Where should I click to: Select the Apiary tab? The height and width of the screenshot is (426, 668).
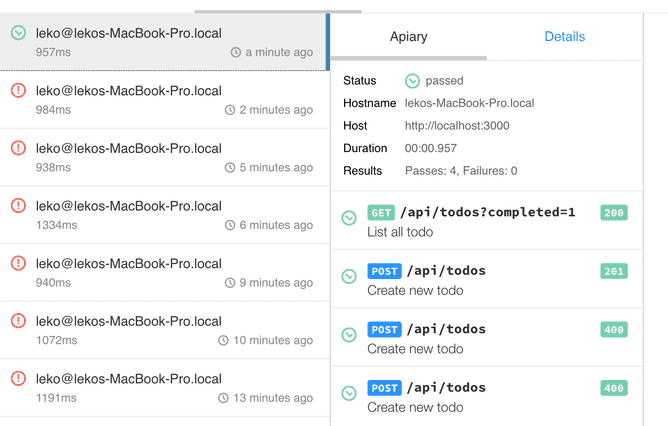408,37
